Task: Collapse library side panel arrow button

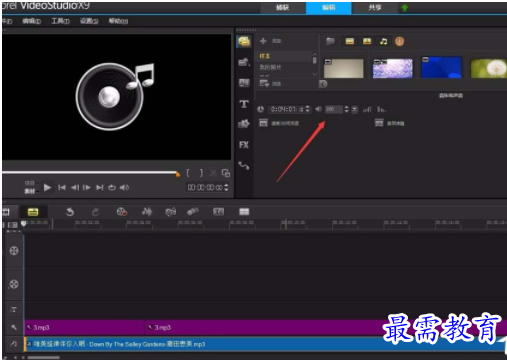Action: coord(323,84)
